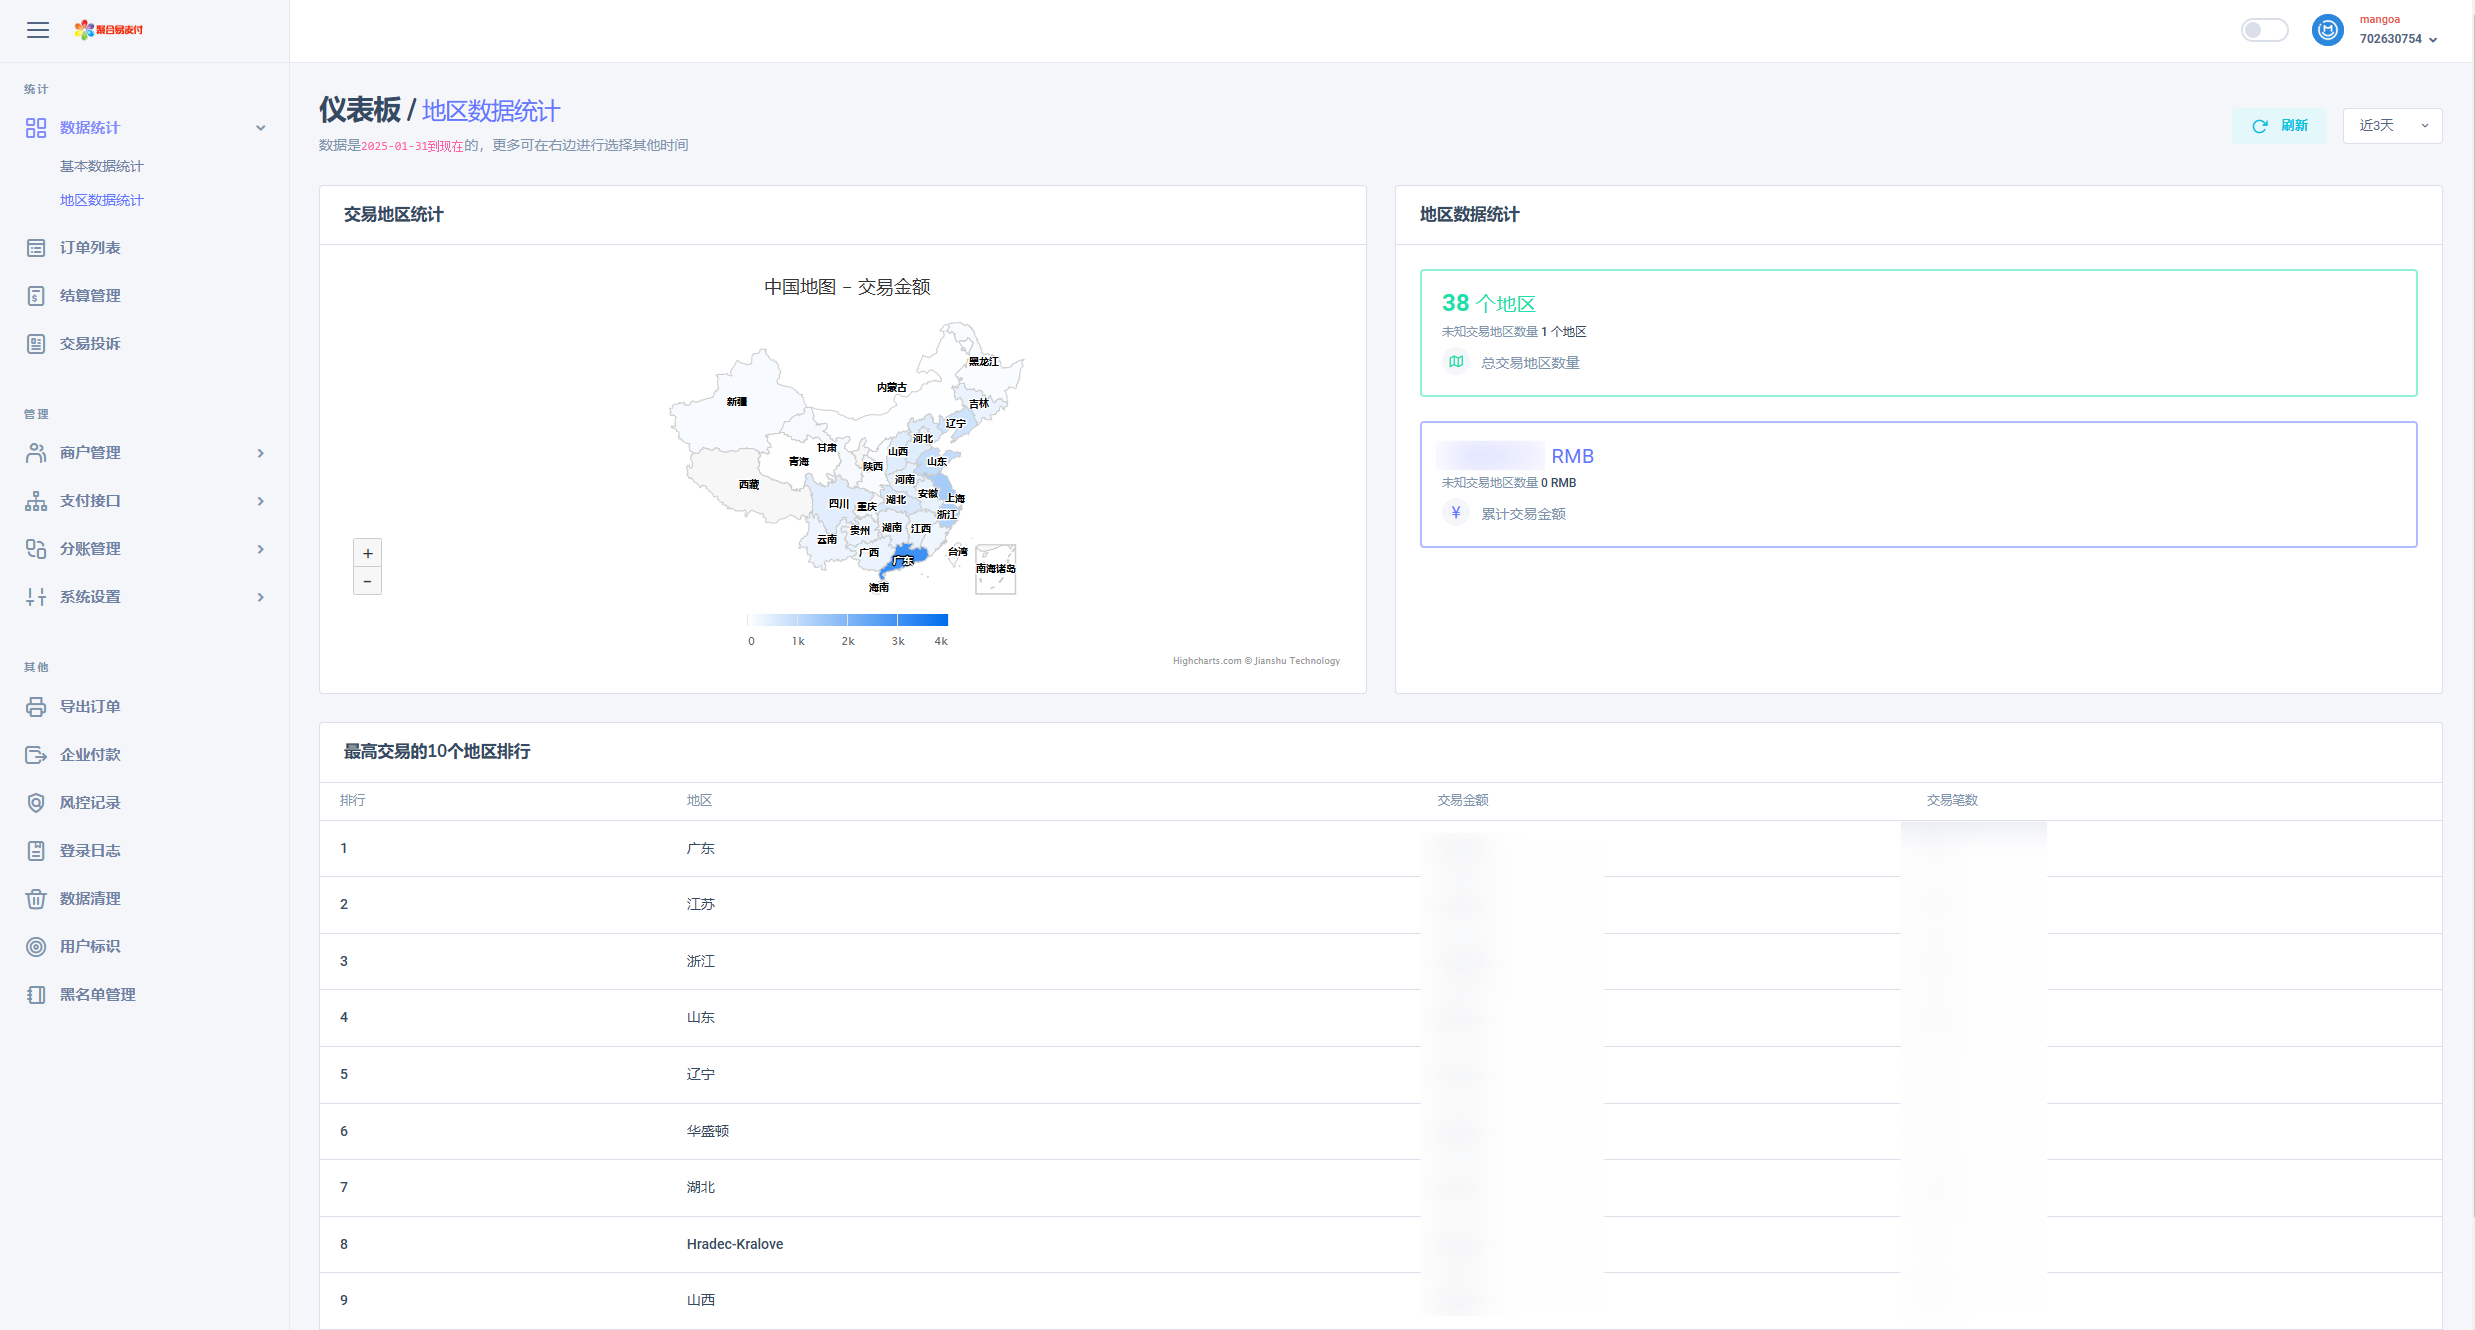Viewport: 2475px width, 1330px height.
Task: Open the 近3天 time range dropdown
Action: [x=2392, y=126]
